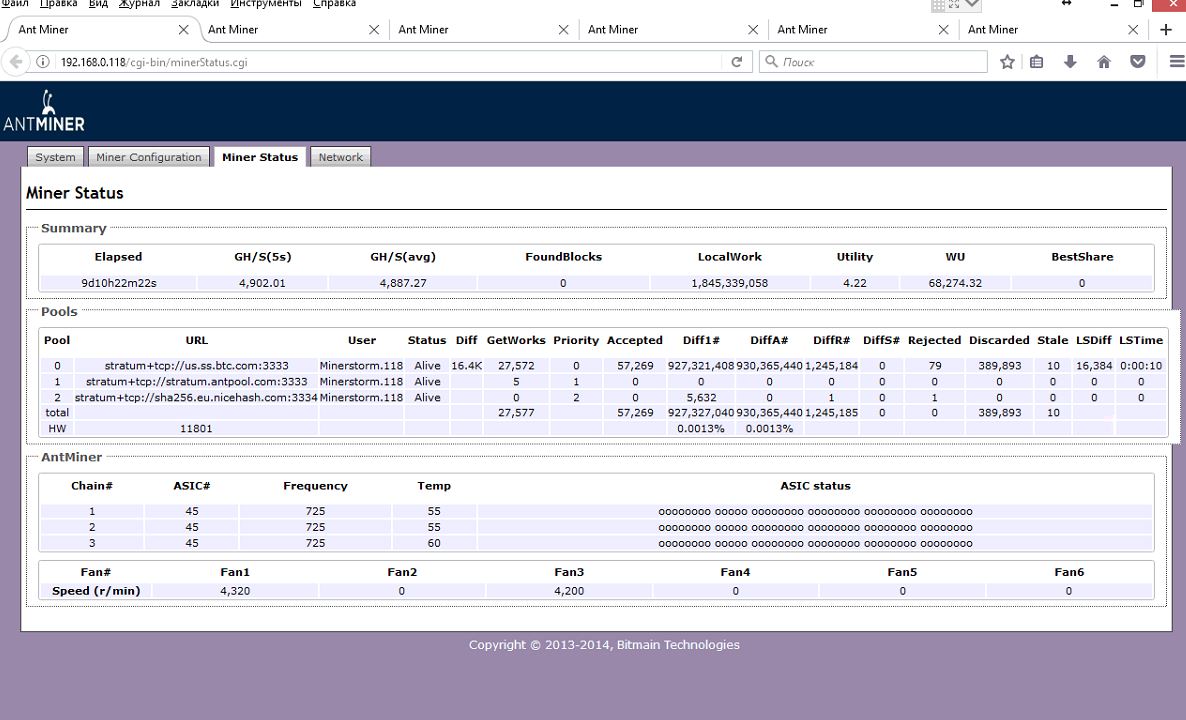Viewport: 1186px width, 720px height.
Task: Click the Frequency value 725 for chain 1
Action: pos(315,511)
